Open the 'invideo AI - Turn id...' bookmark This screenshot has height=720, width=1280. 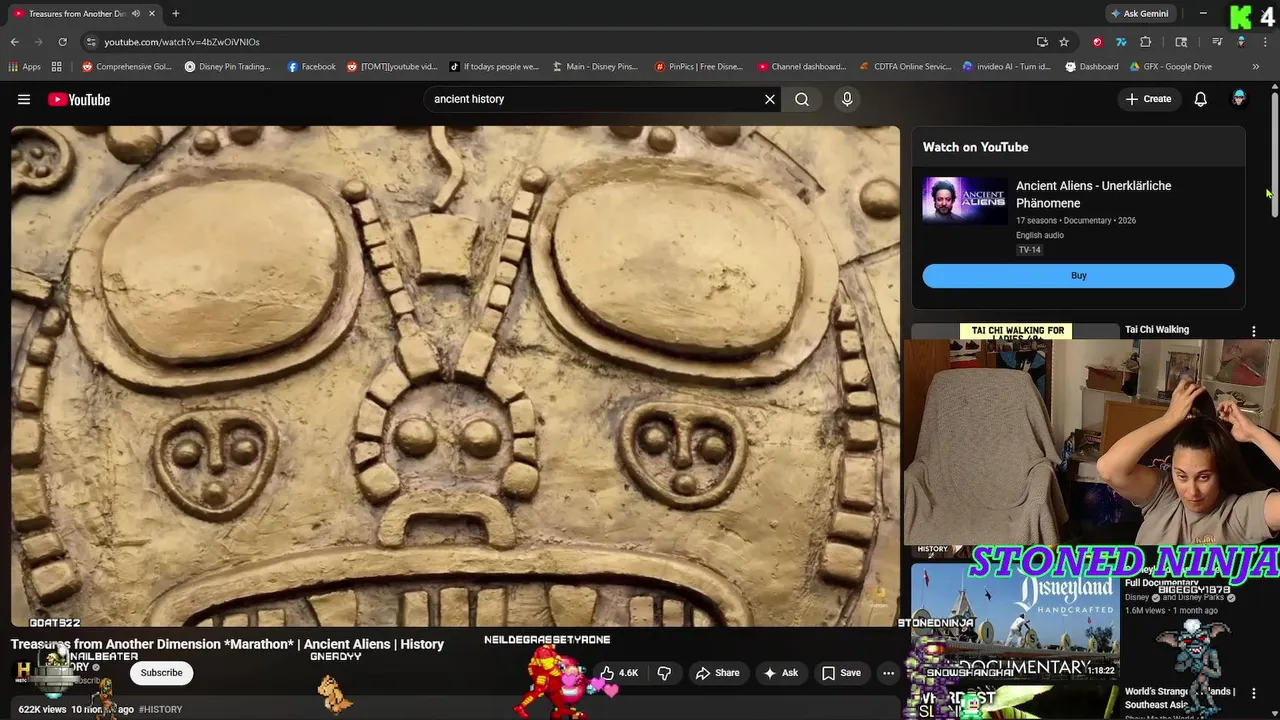(1006, 67)
